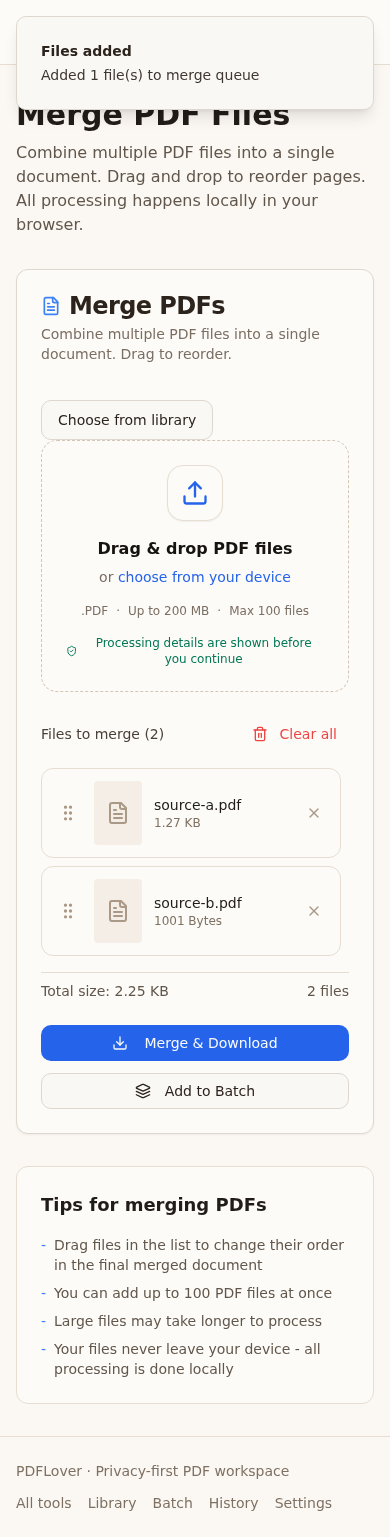Grab the drag handle for source-b.pdf
The width and height of the screenshot is (390, 1537).
(x=68, y=911)
